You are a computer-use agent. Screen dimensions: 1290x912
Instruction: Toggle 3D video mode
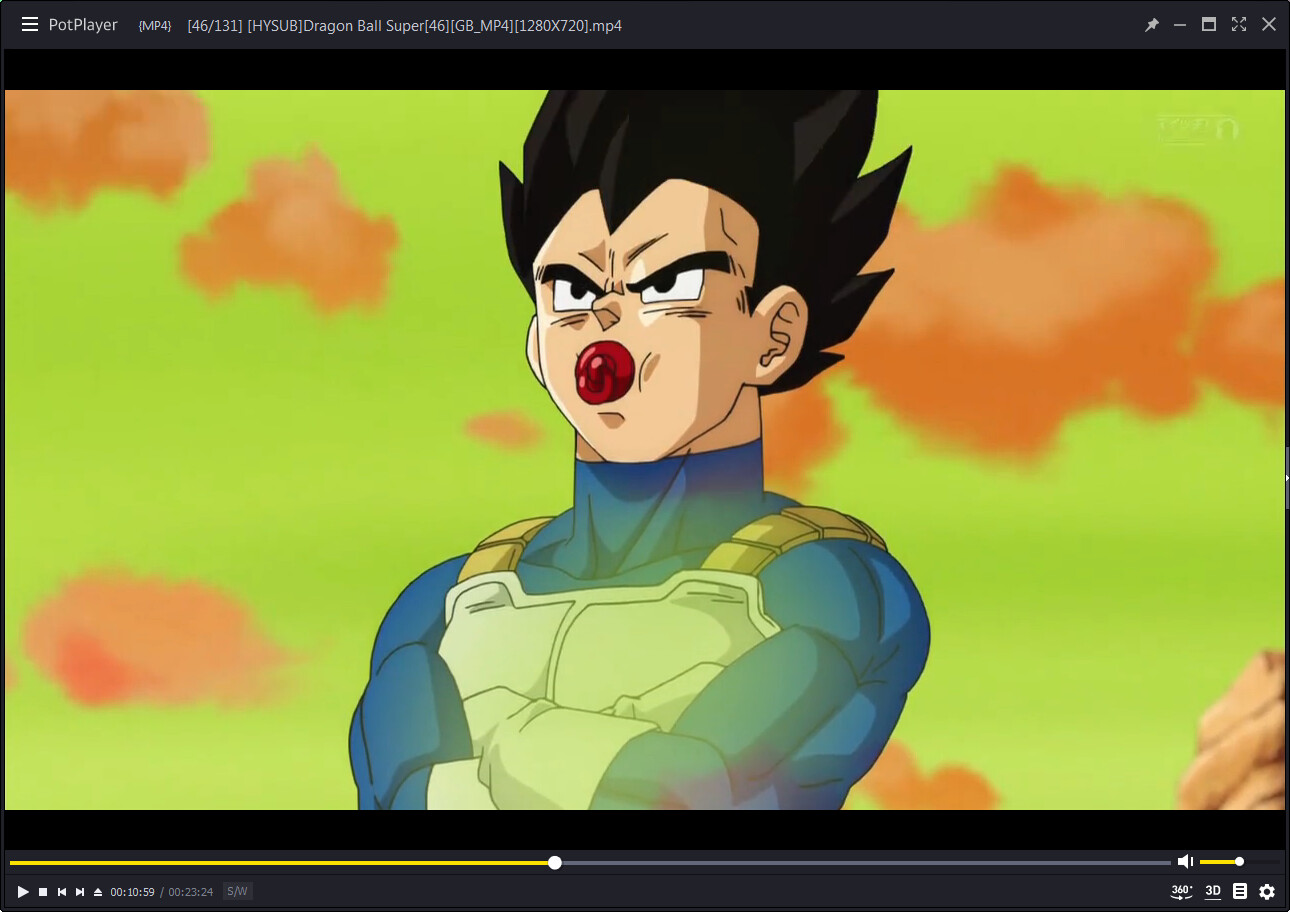pyautogui.click(x=1213, y=891)
